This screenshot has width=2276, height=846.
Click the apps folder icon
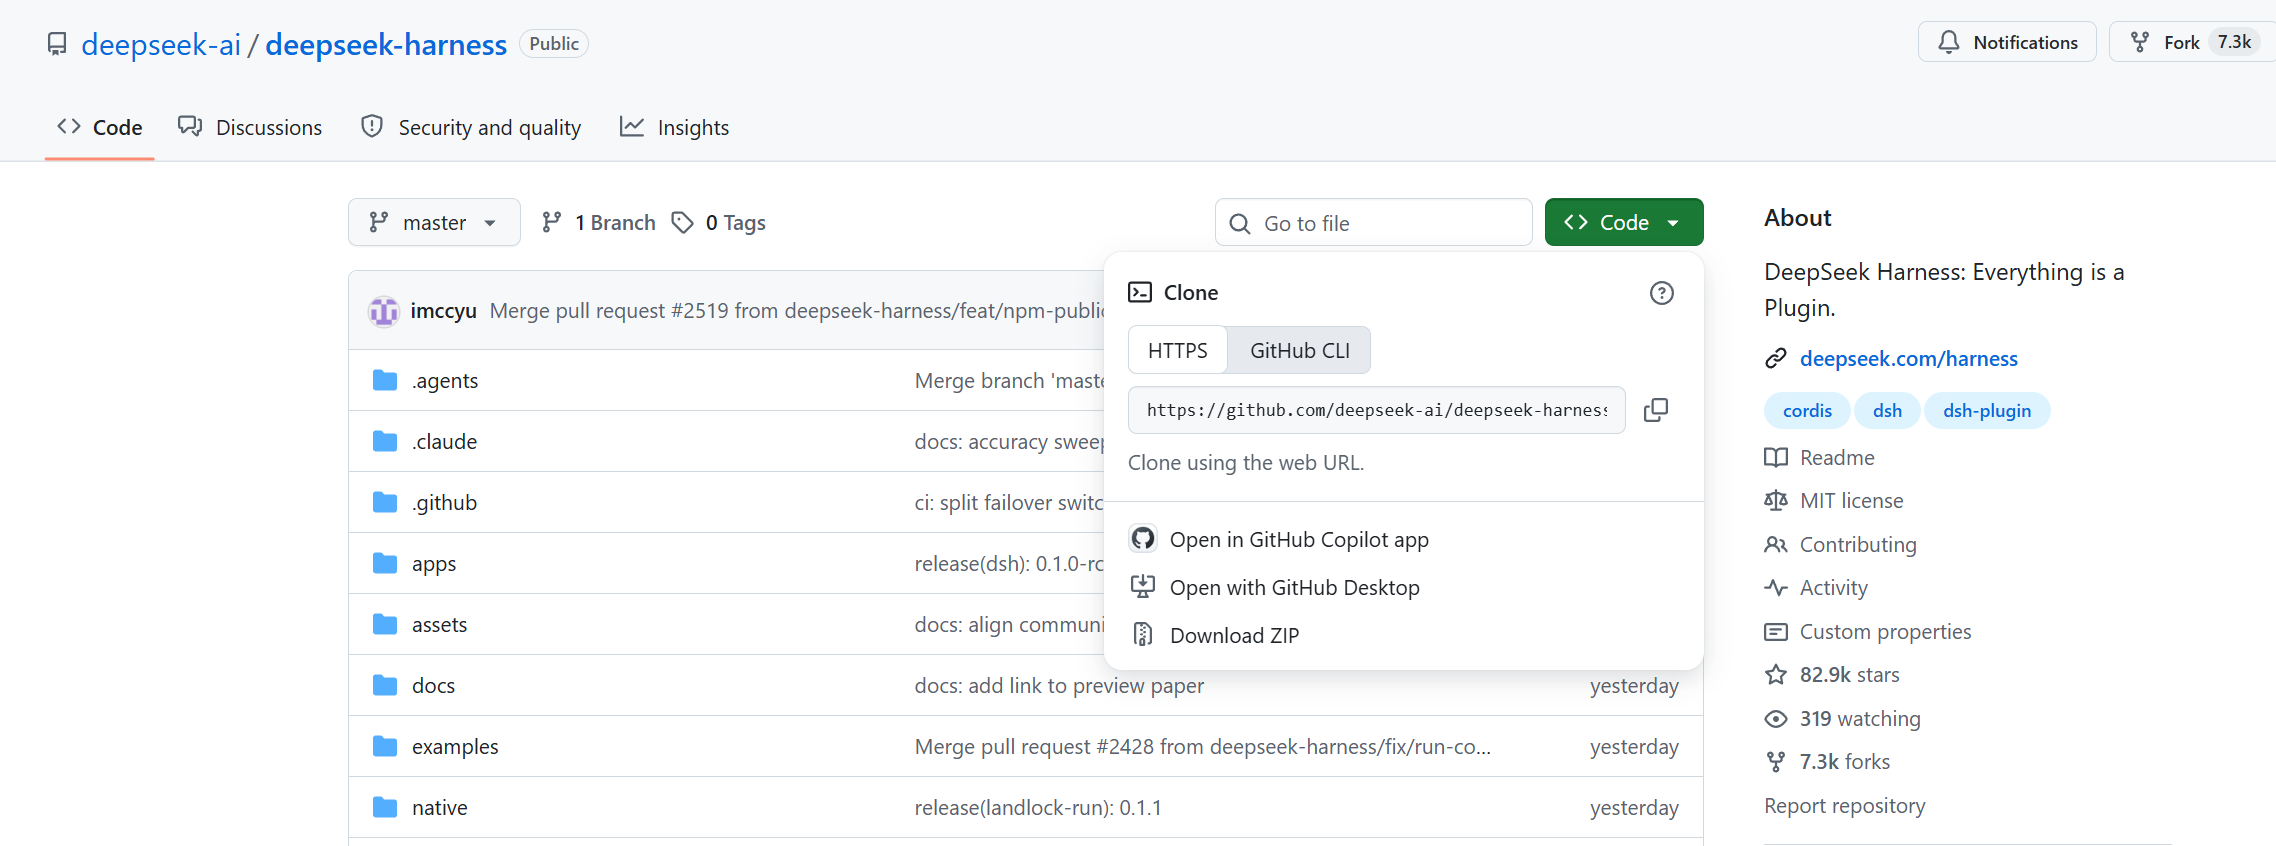(x=385, y=563)
